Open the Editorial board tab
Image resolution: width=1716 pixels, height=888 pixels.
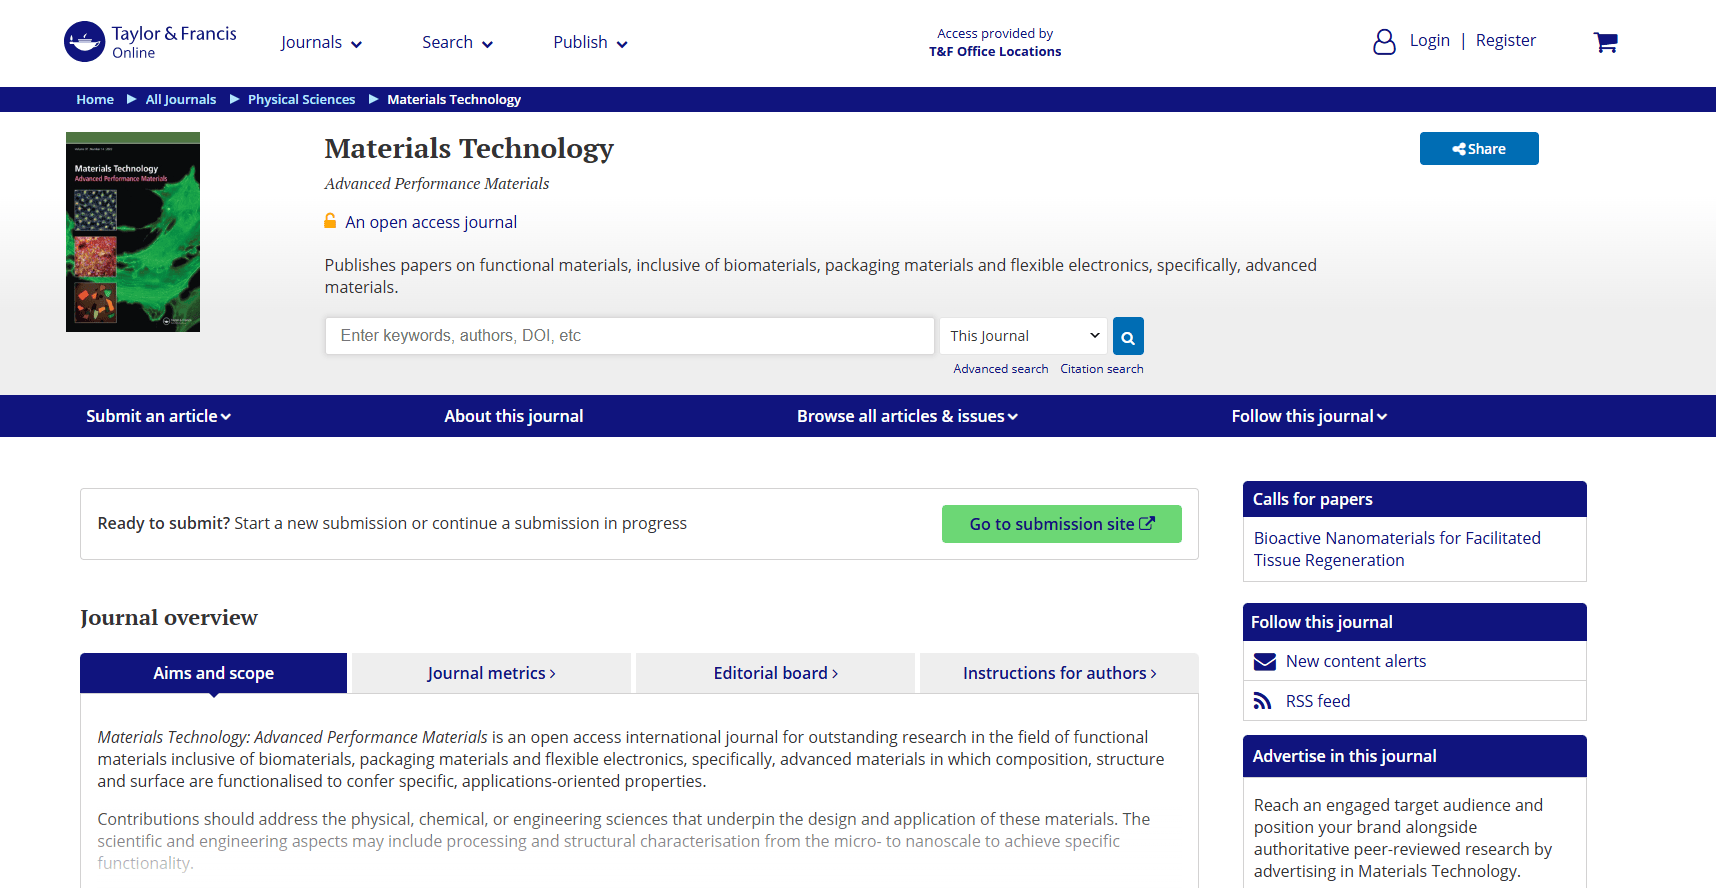point(775,673)
